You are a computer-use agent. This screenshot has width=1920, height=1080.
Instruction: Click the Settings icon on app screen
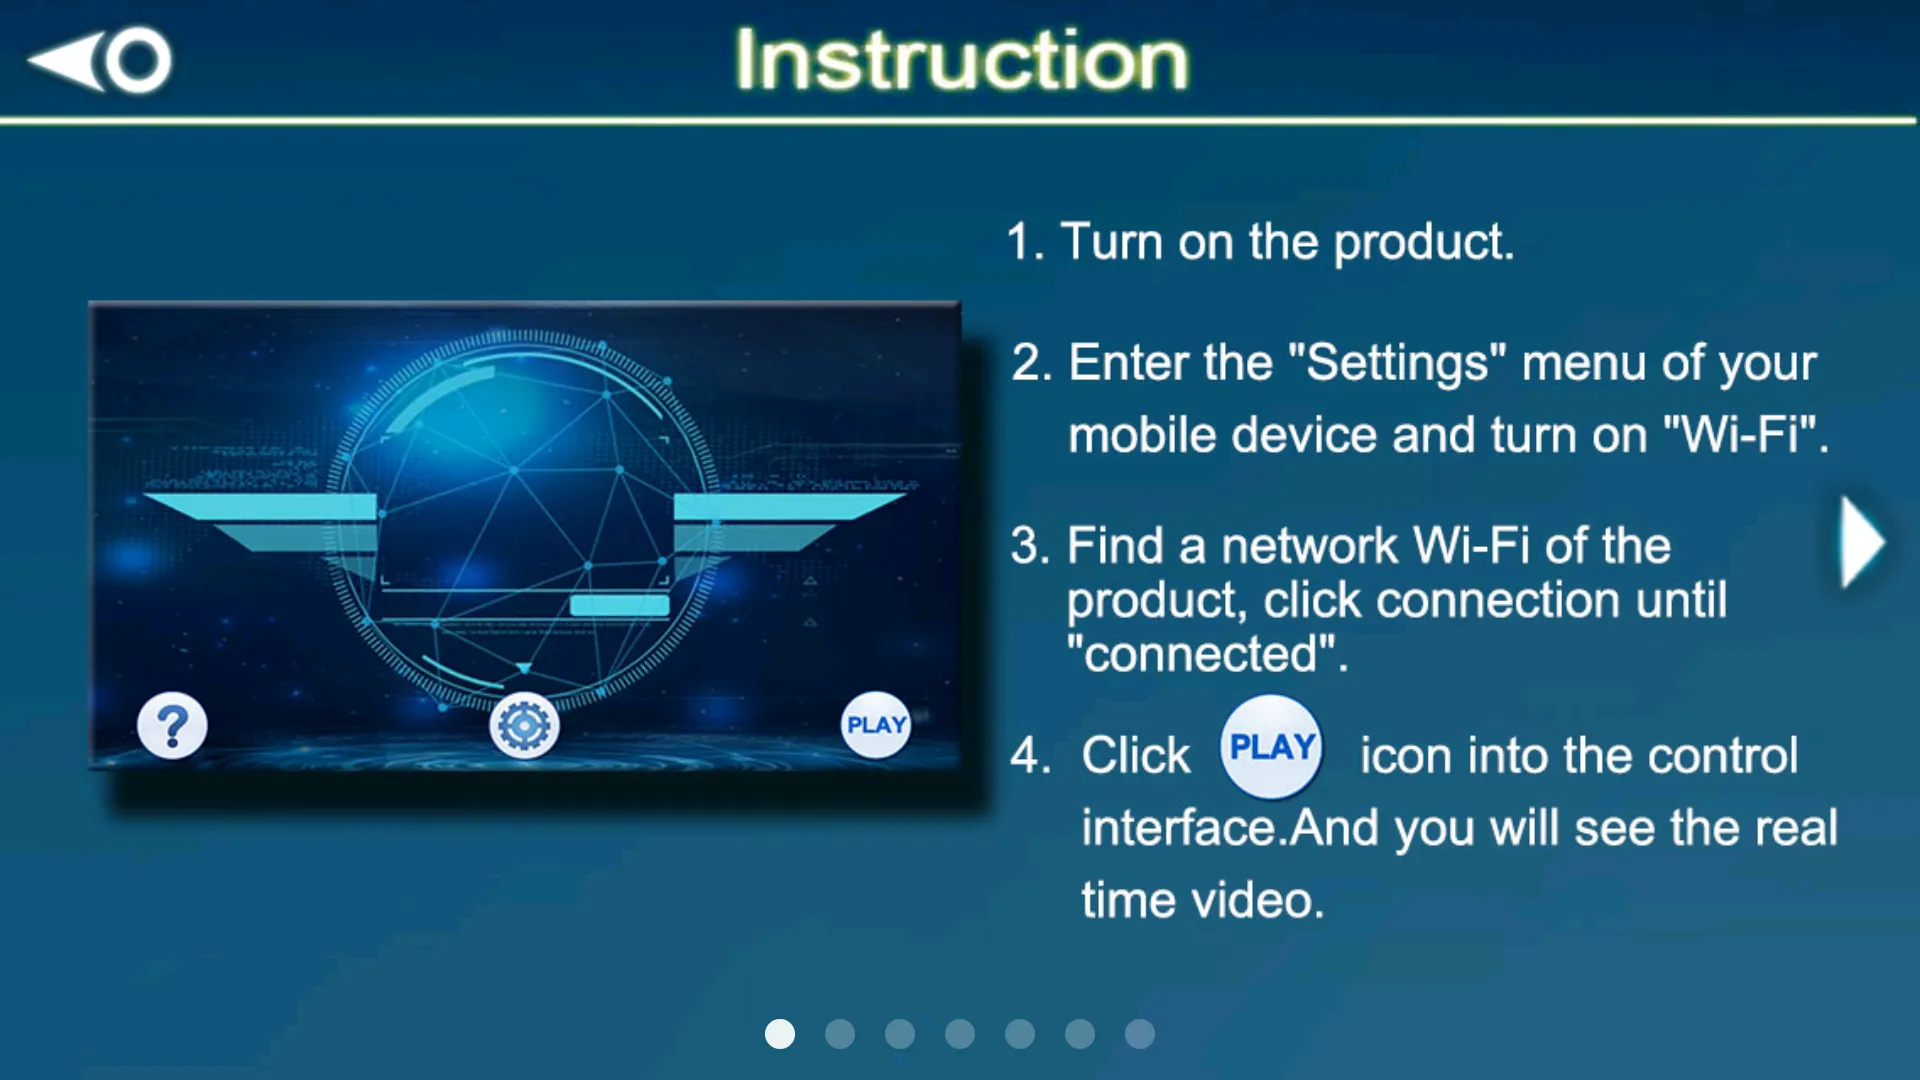click(524, 725)
